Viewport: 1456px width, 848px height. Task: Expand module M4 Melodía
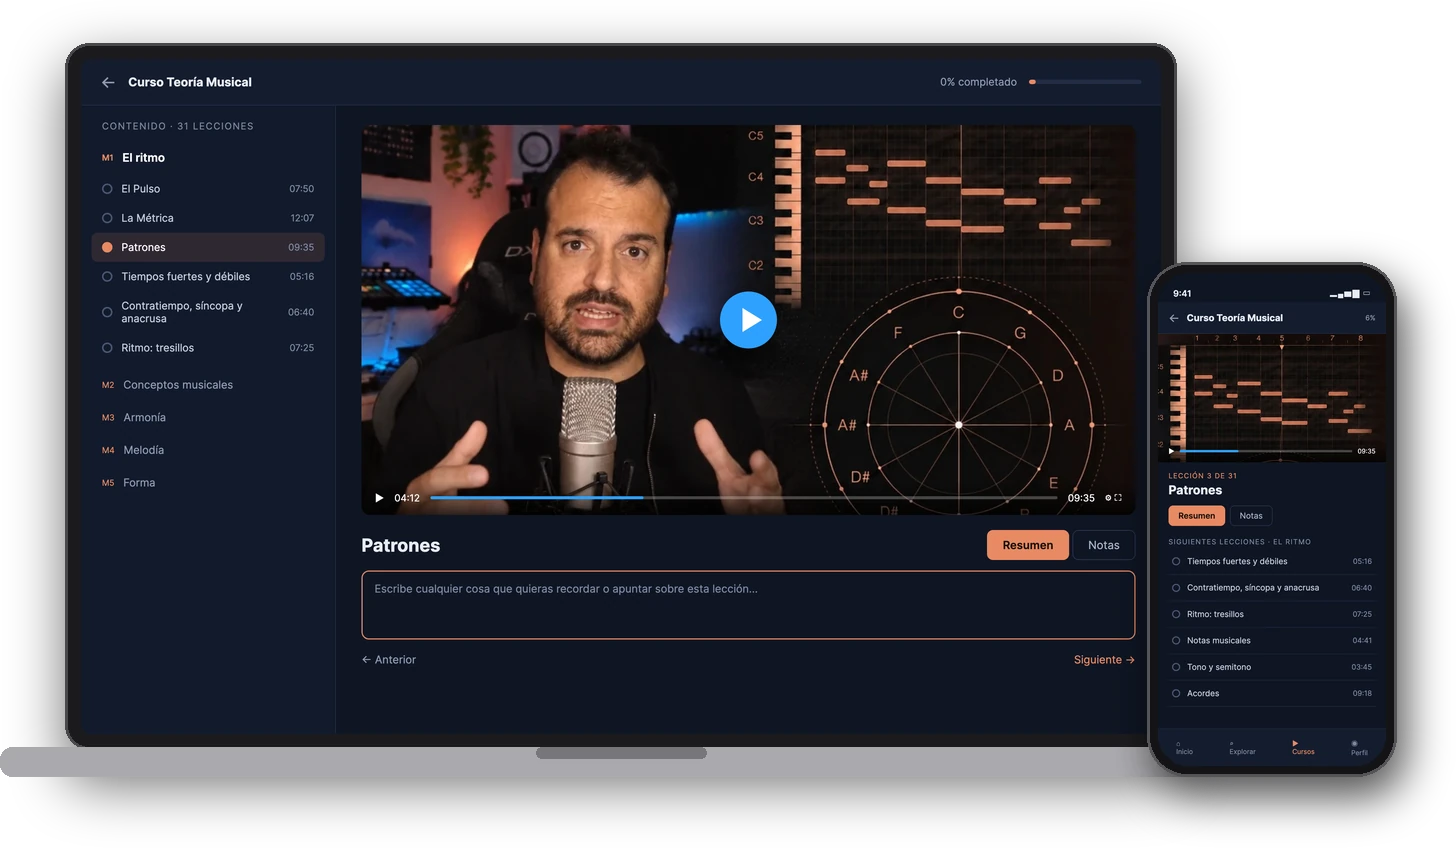click(133, 451)
